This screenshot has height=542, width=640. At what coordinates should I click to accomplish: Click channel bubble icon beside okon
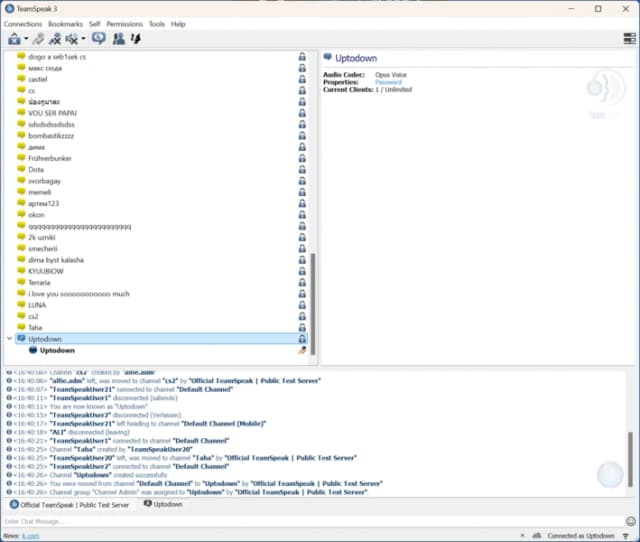pyautogui.click(x=21, y=214)
